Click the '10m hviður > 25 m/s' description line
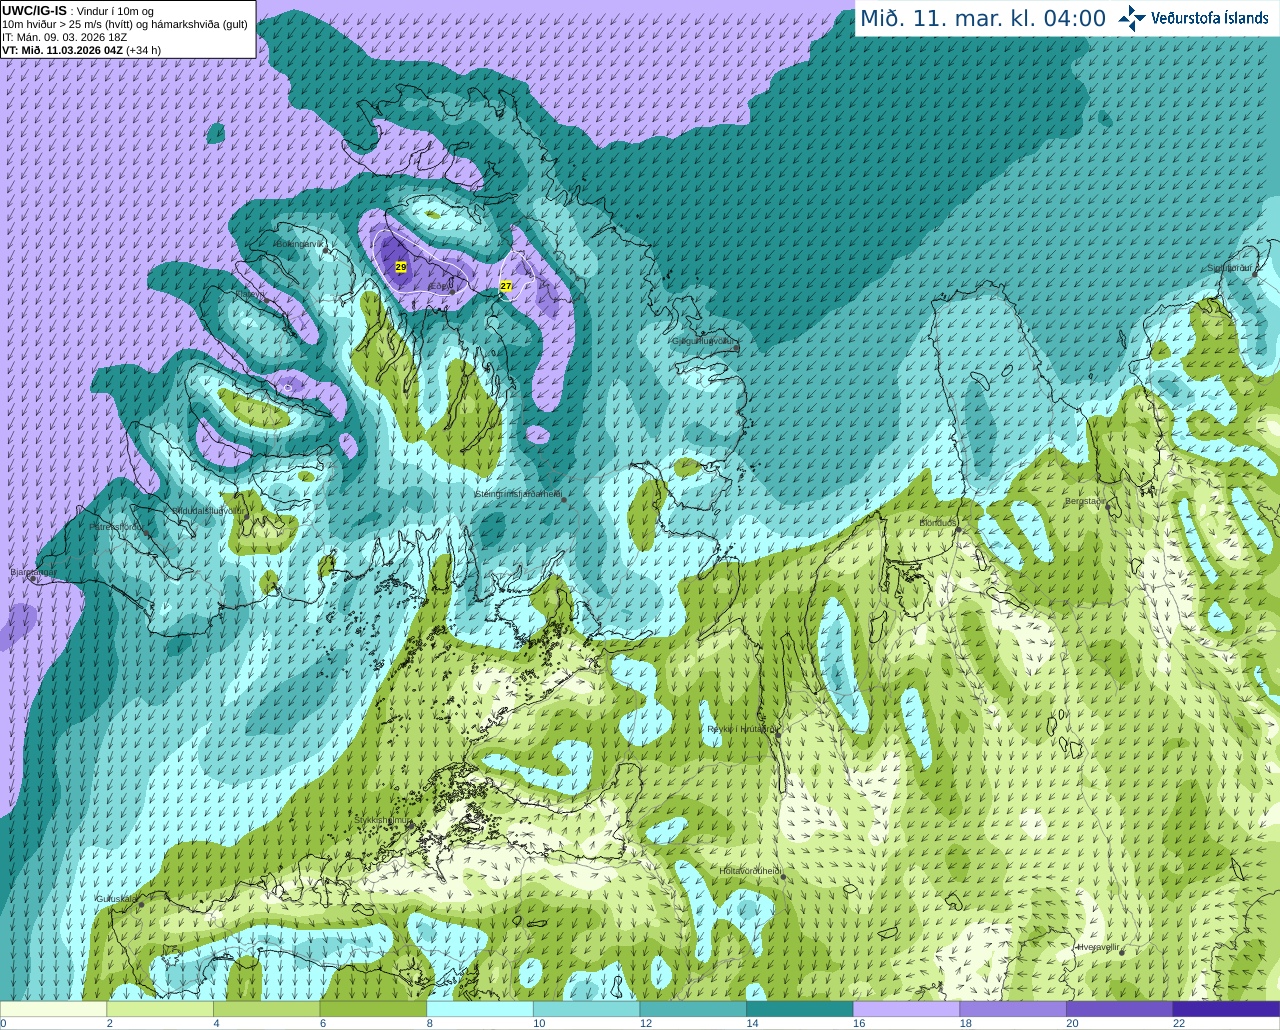Viewport: 1280px width, 1030px height. pyautogui.click(x=125, y=24)
